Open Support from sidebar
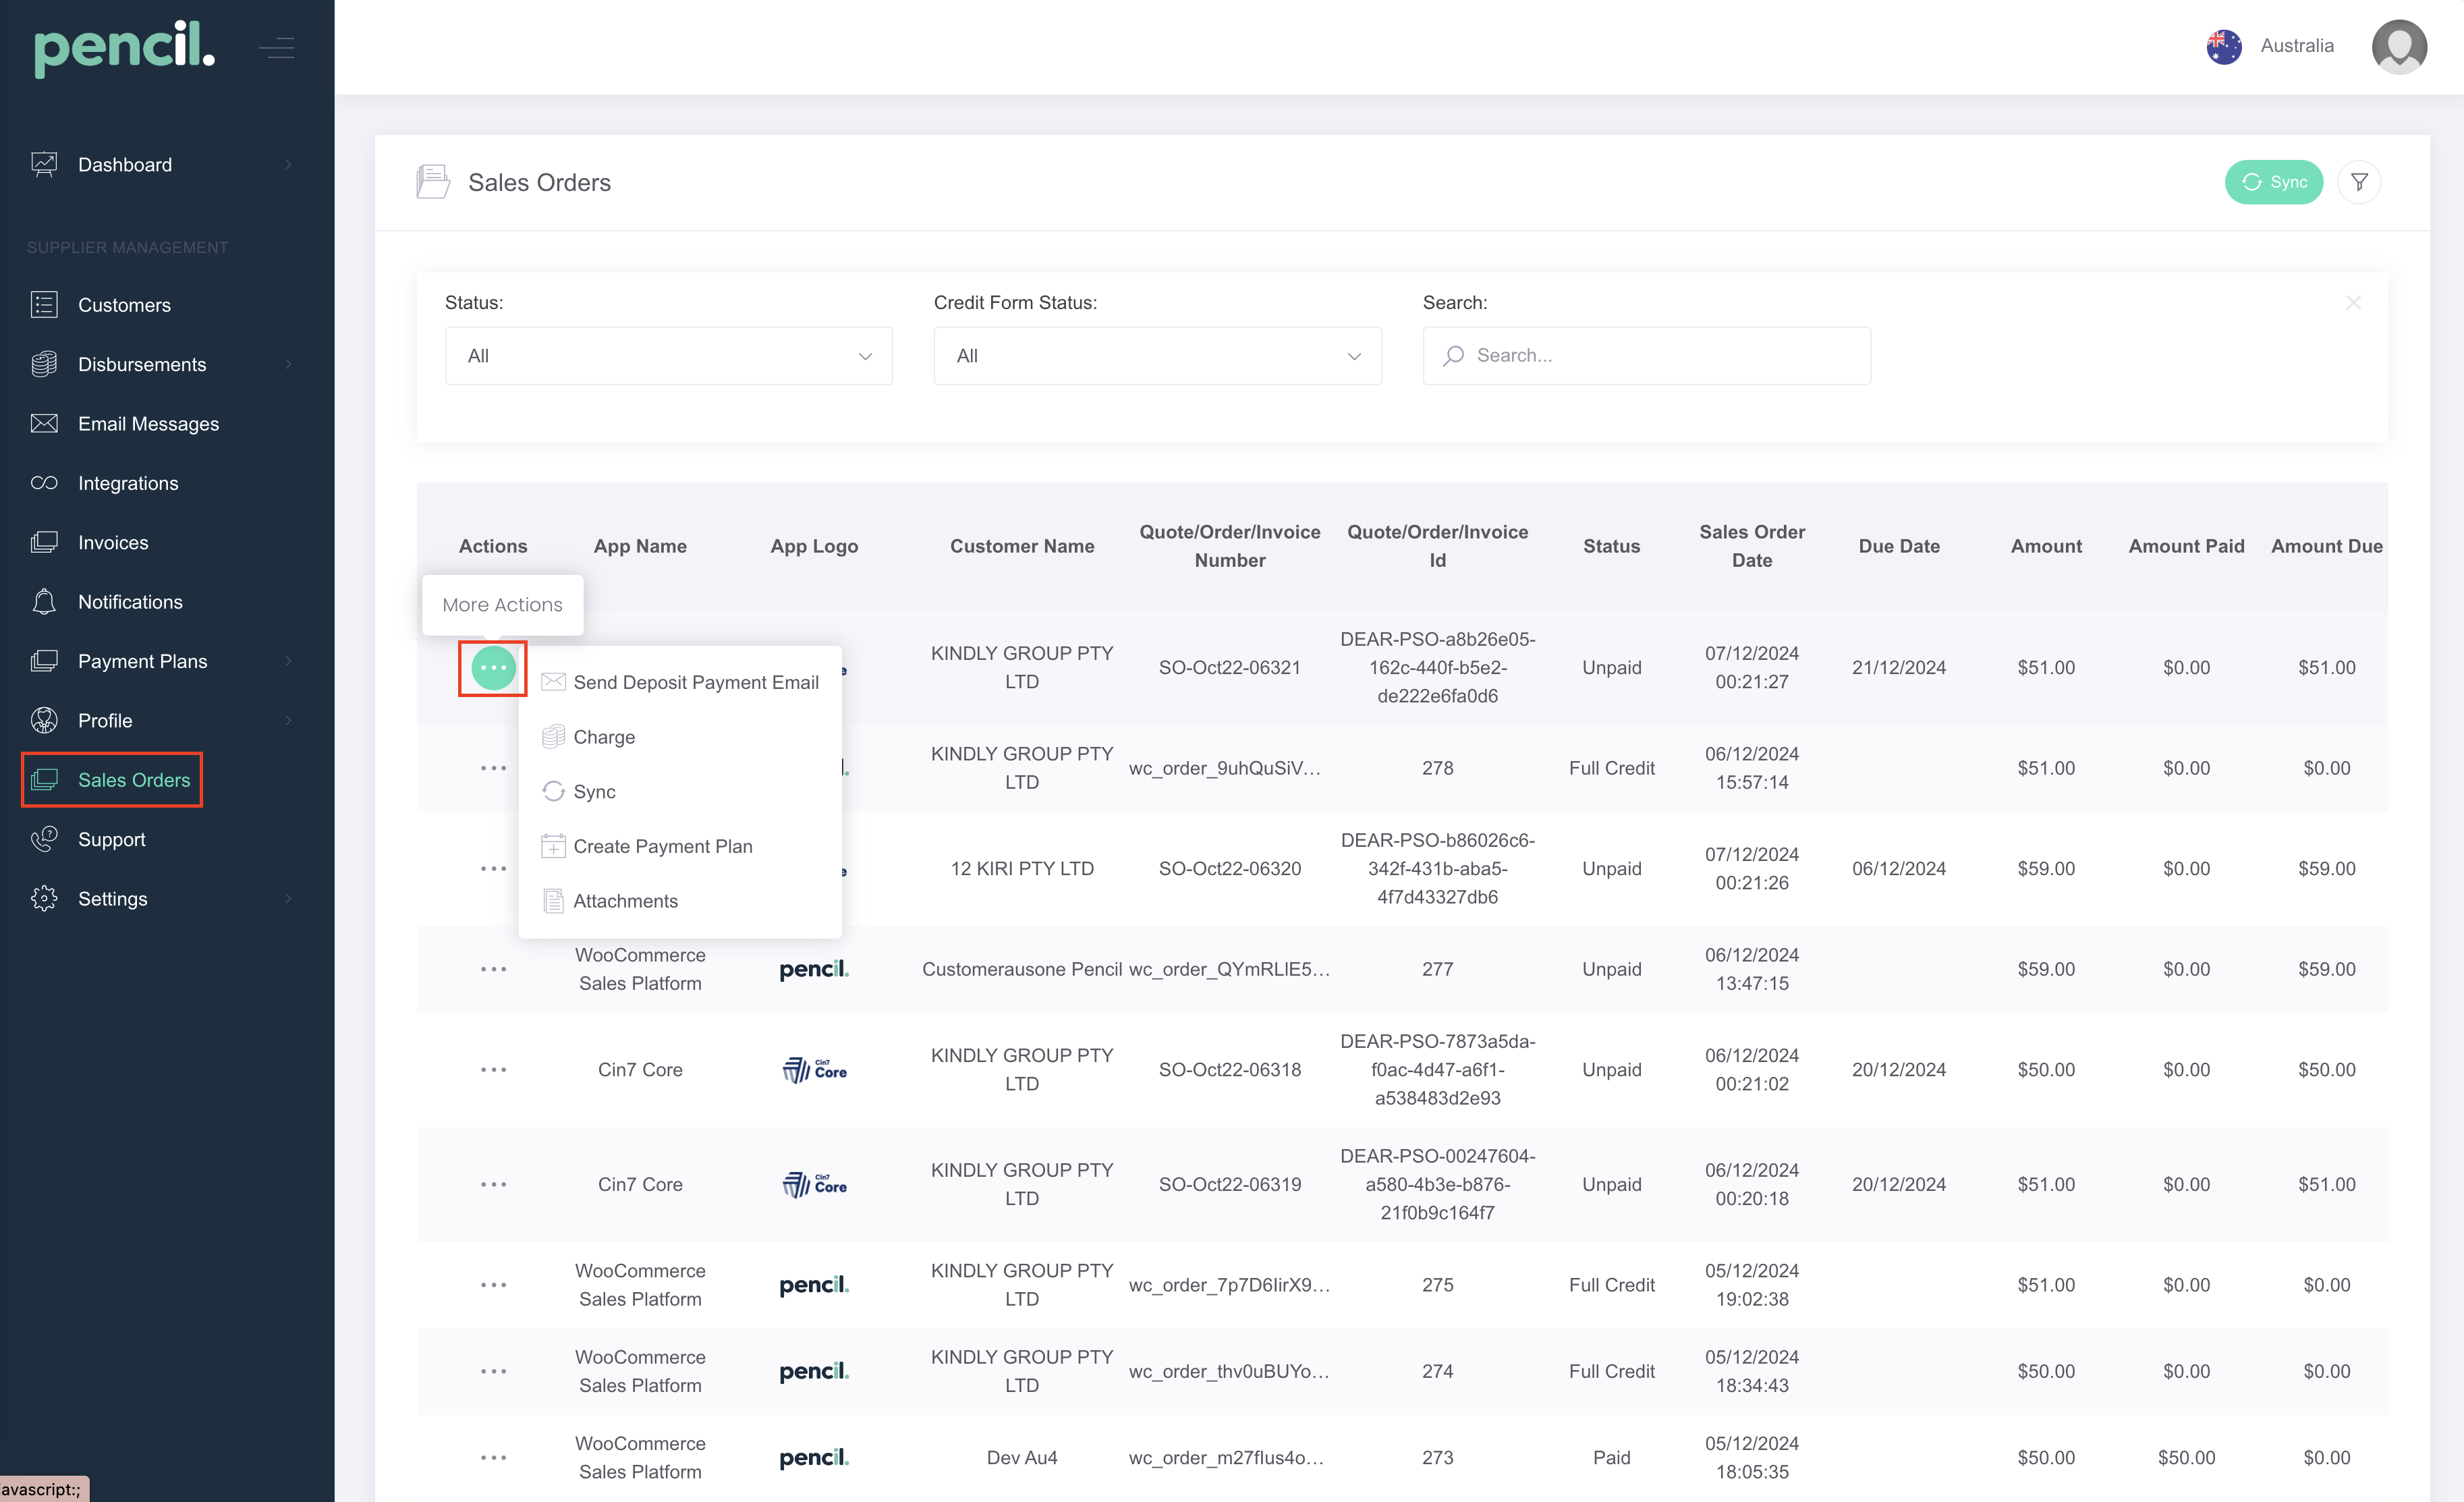Image resolution: width=2464 pixels, height=1502 pixels. click(111, 839)
